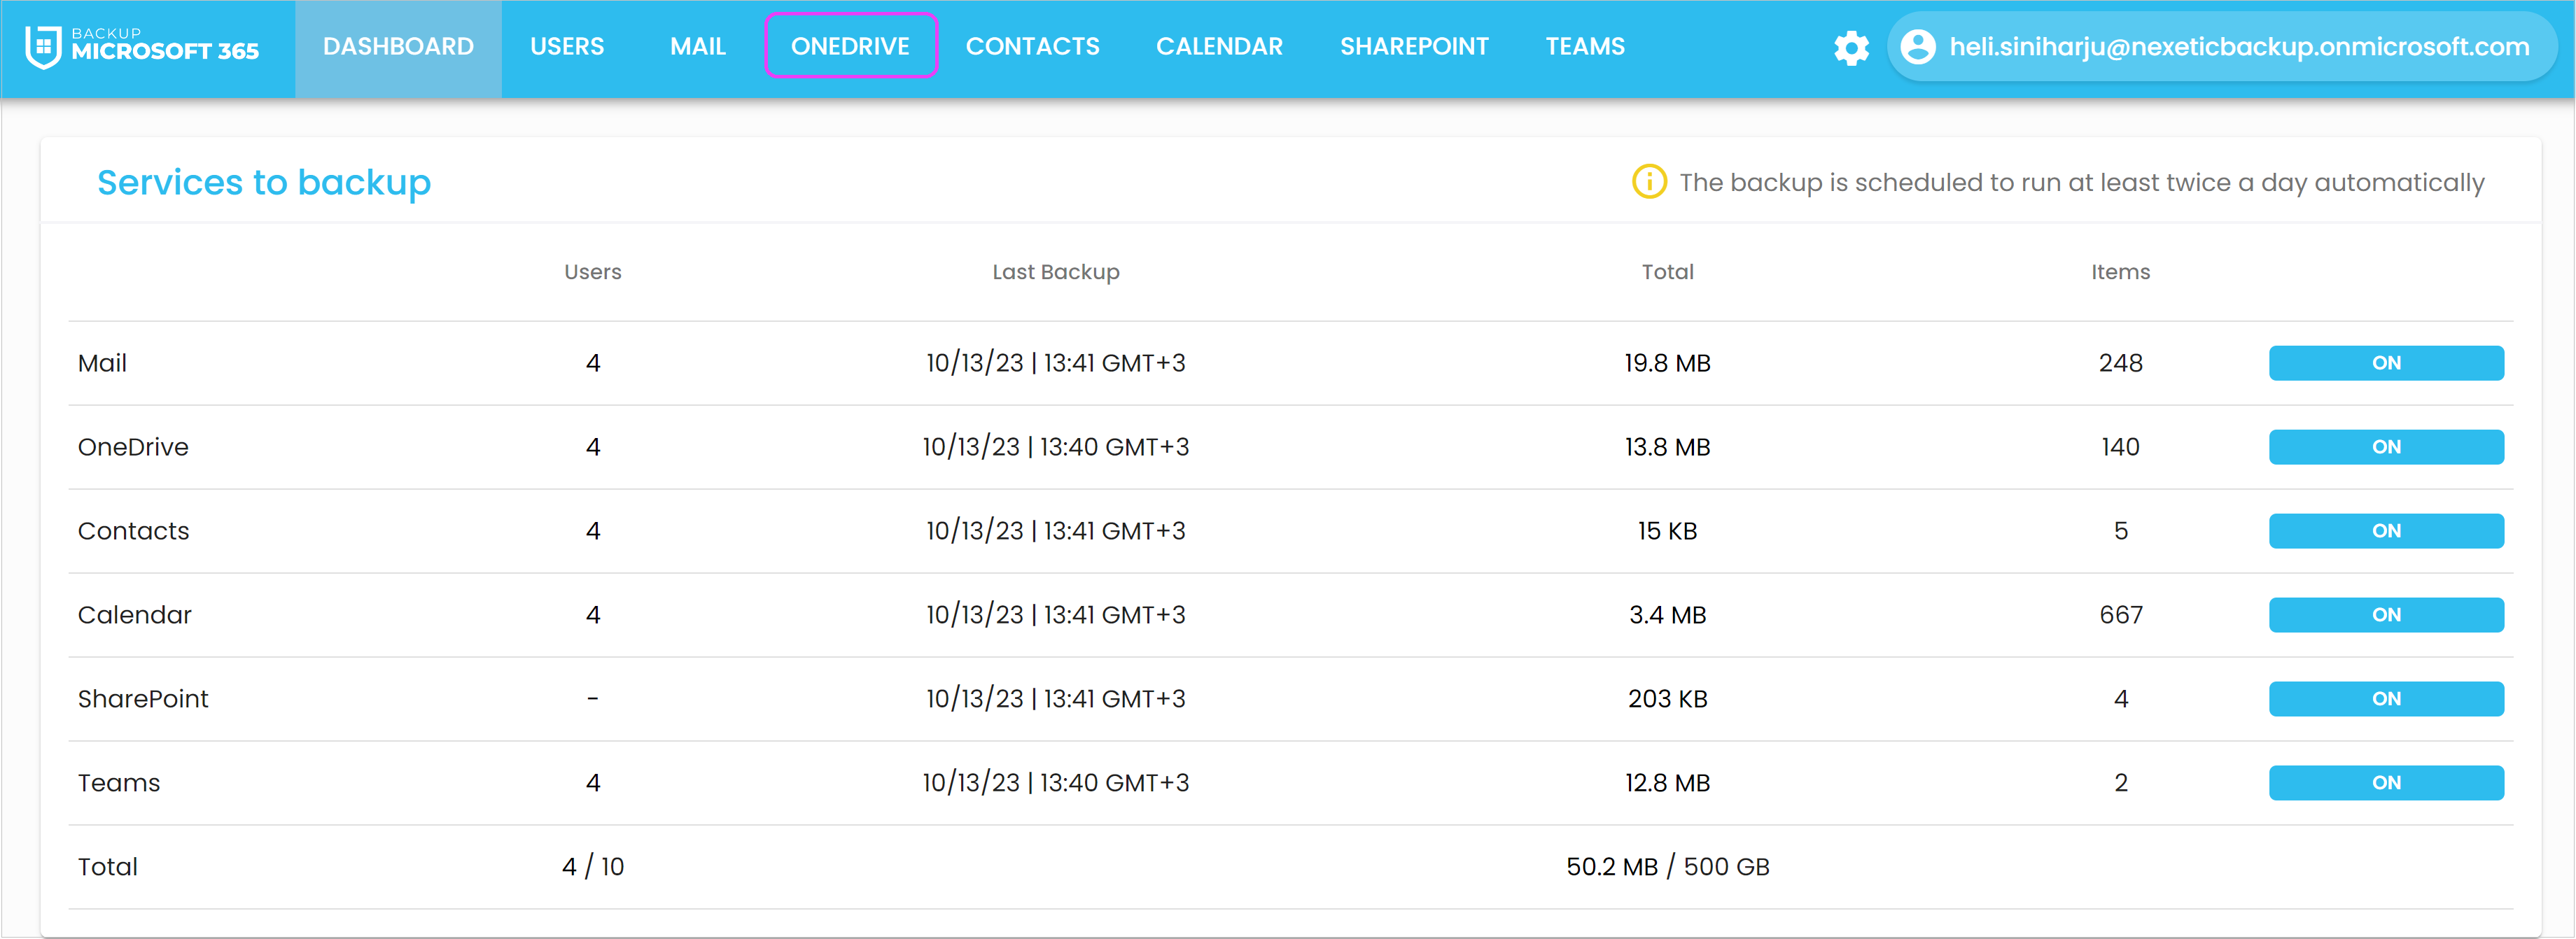Click the Users column header
The image size is (2576, 939).
[593, 272]
